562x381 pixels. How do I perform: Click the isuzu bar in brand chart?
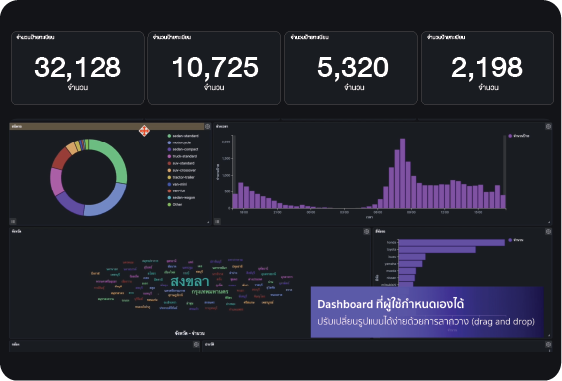[x=412, y=257]
